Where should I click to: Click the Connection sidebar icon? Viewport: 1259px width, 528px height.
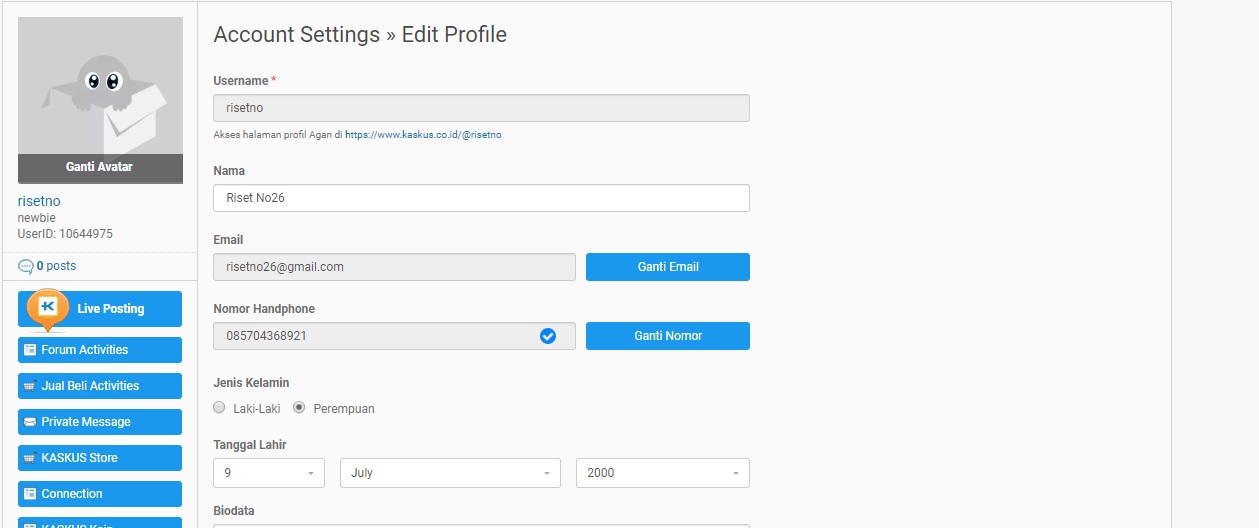coord(30,494)
